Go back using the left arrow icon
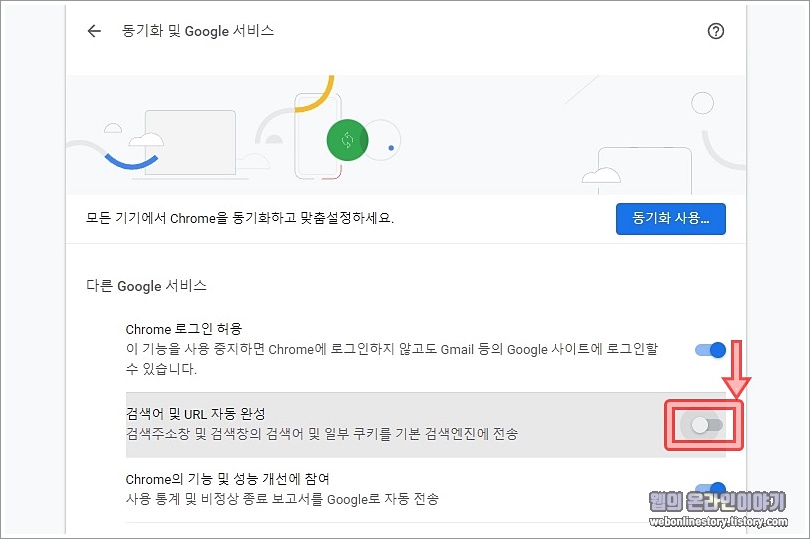Viewport: 810px width, 539px height. [x=94, y=31]
